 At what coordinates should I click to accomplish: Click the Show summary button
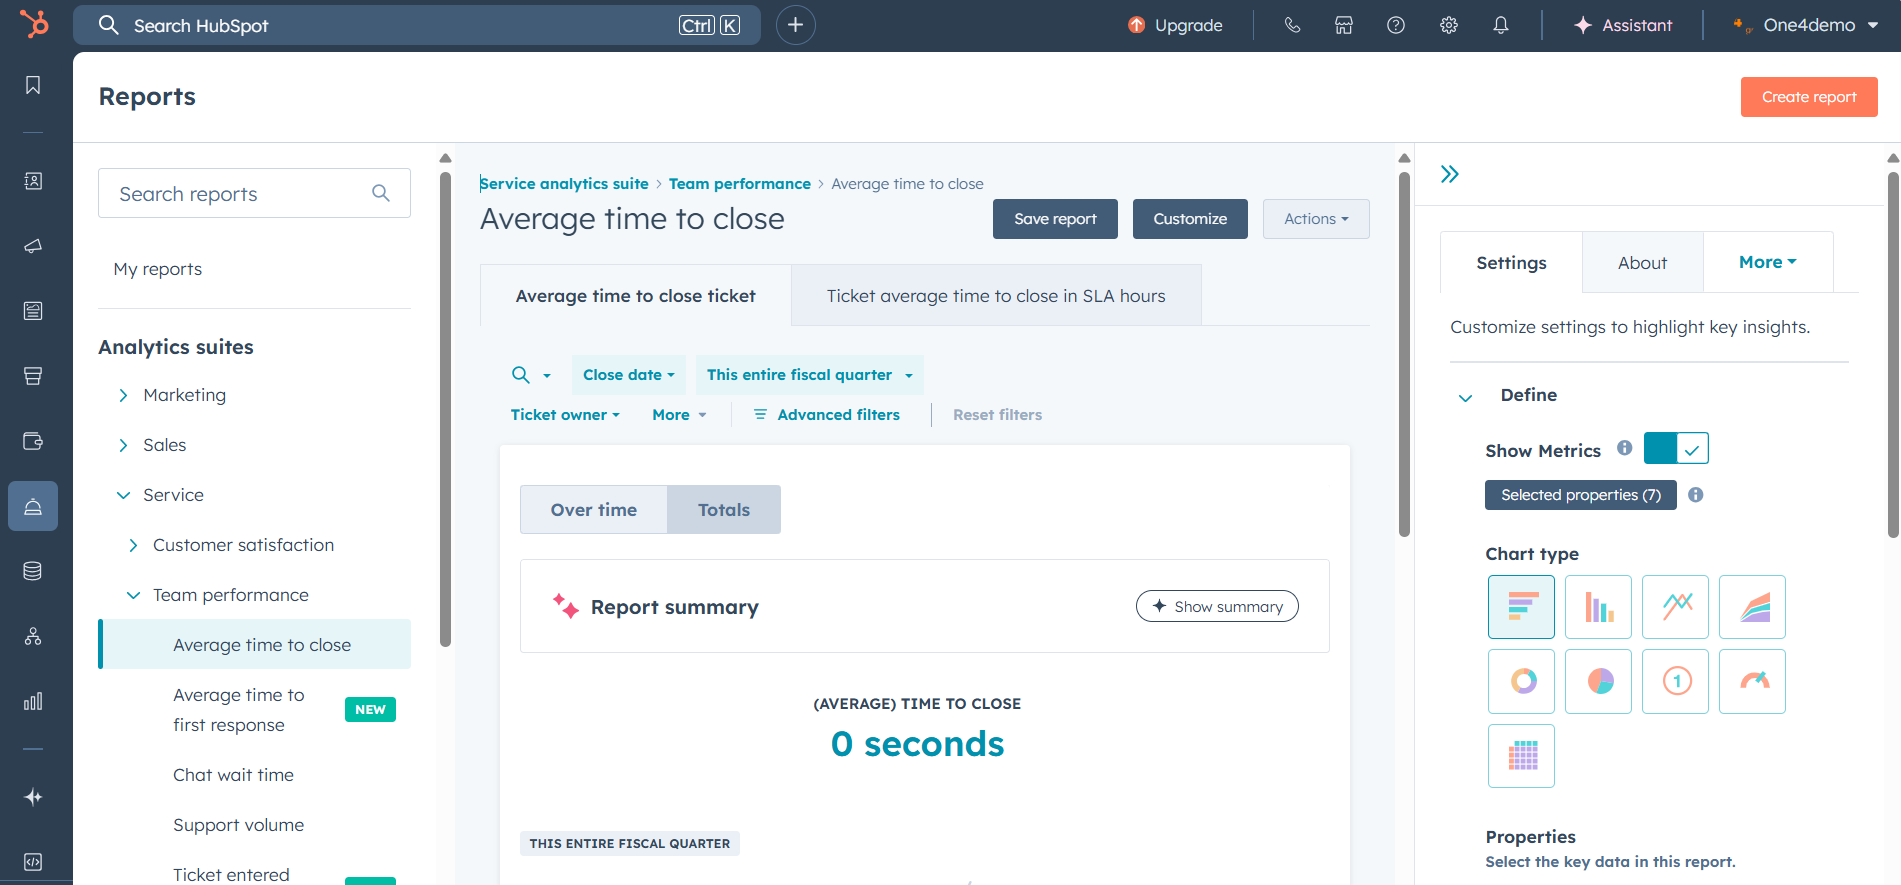tap(1217, 606)
